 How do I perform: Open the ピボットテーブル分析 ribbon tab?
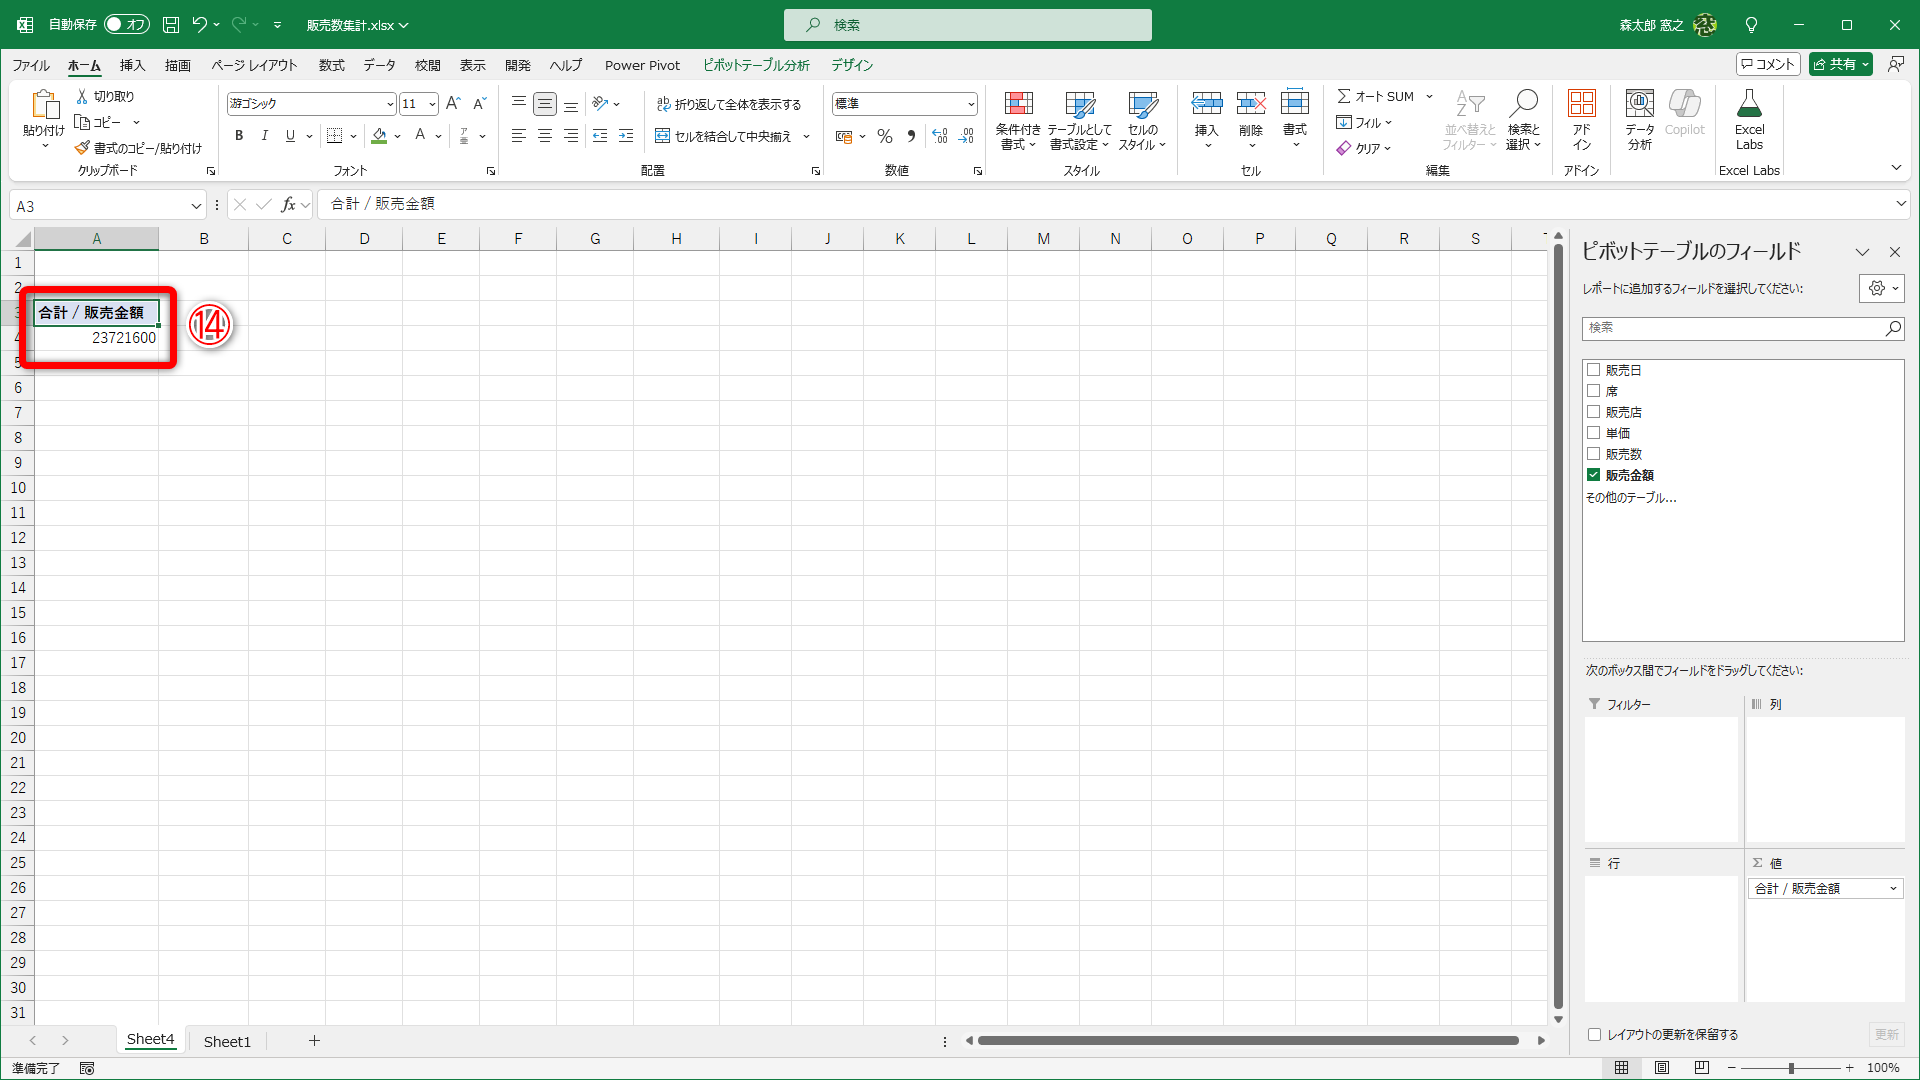pyautogui.click(x=756, y=65)
